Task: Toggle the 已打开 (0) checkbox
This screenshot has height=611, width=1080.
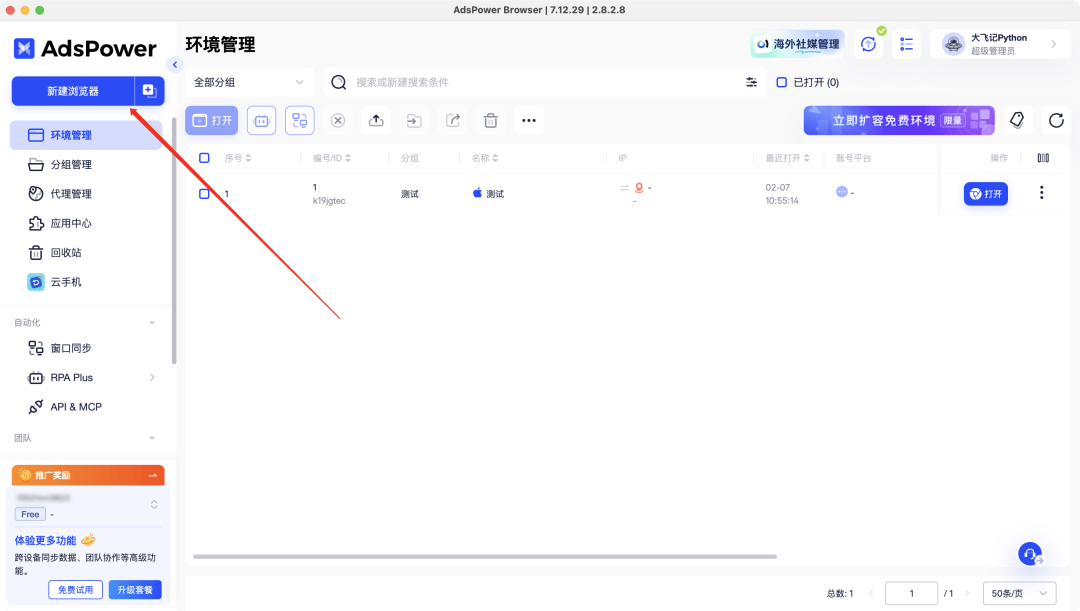Action: [782, 82]
